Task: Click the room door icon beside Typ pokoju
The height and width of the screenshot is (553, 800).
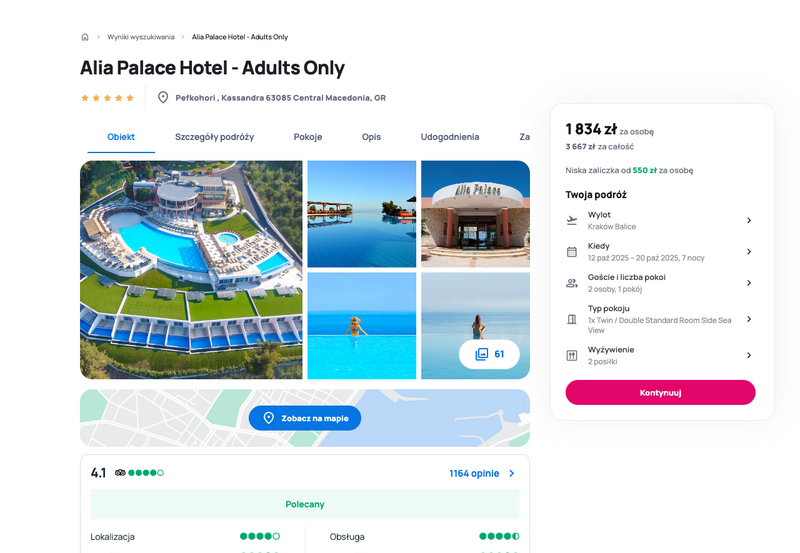Action: 572,319
